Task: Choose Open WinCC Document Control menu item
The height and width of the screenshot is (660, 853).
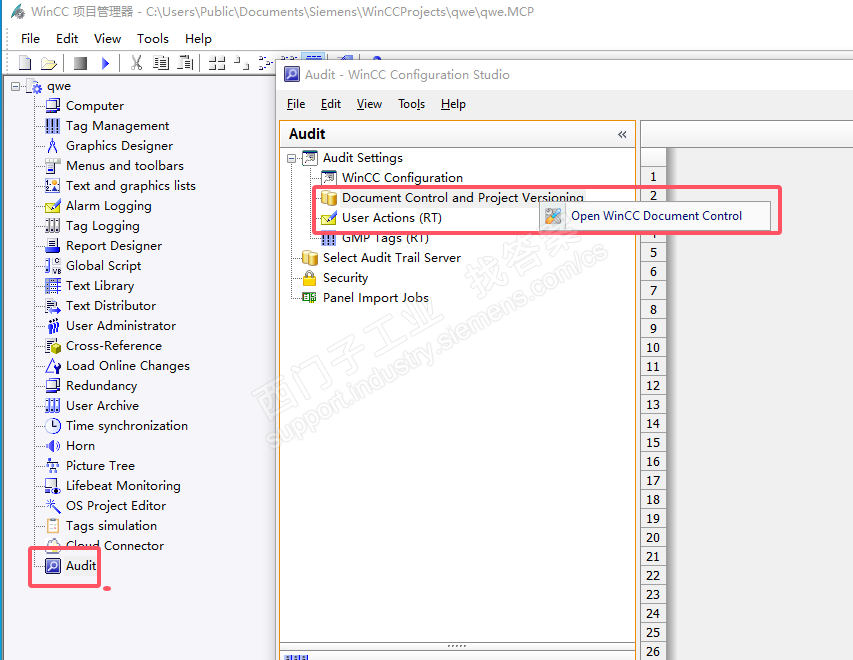Action: [656, 216]
